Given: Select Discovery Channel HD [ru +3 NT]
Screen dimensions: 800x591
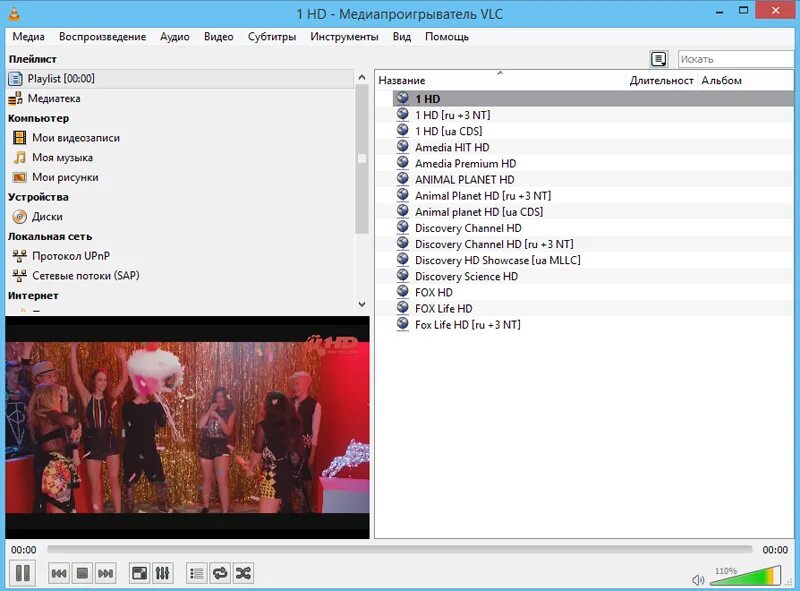Looking at the screenshot, I should pos(593,244).
